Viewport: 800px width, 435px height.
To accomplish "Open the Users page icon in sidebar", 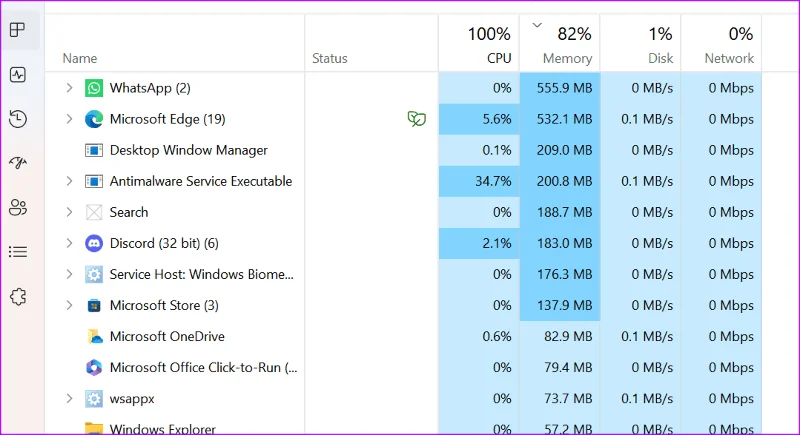I will click(x=18, y=208).
